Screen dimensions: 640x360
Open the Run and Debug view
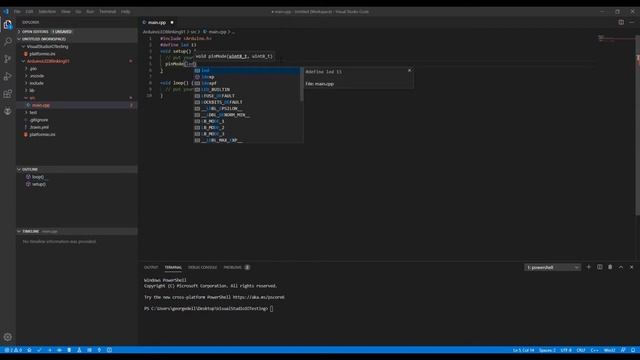(x=8, y=76)
